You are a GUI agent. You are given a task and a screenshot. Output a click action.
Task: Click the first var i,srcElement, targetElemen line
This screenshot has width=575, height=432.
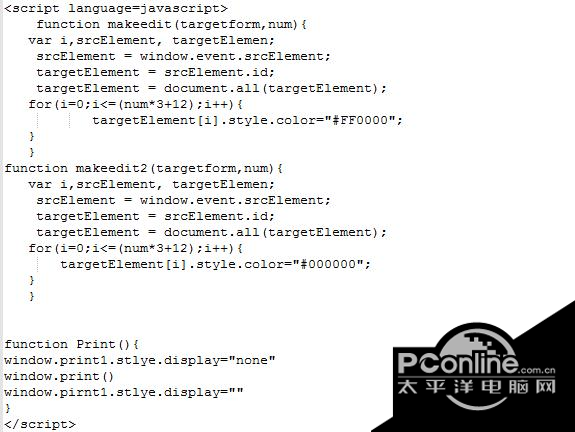click(151, 40)
